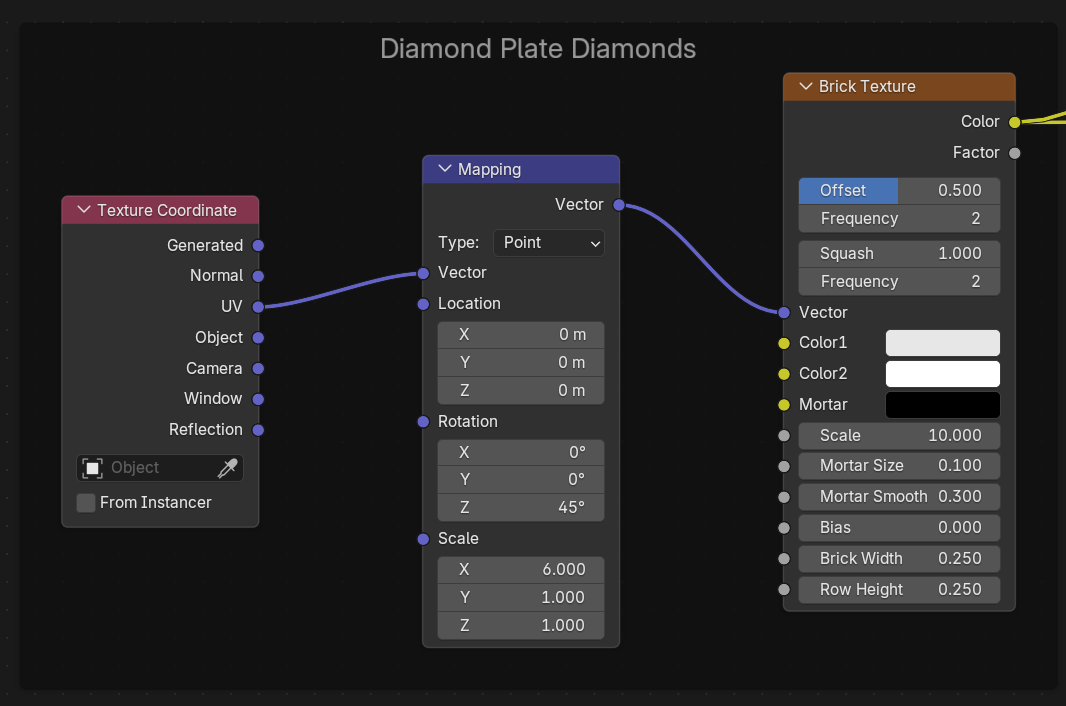
Task: Collapse the Texture Coordinate node
Action: tap(84, 210)
